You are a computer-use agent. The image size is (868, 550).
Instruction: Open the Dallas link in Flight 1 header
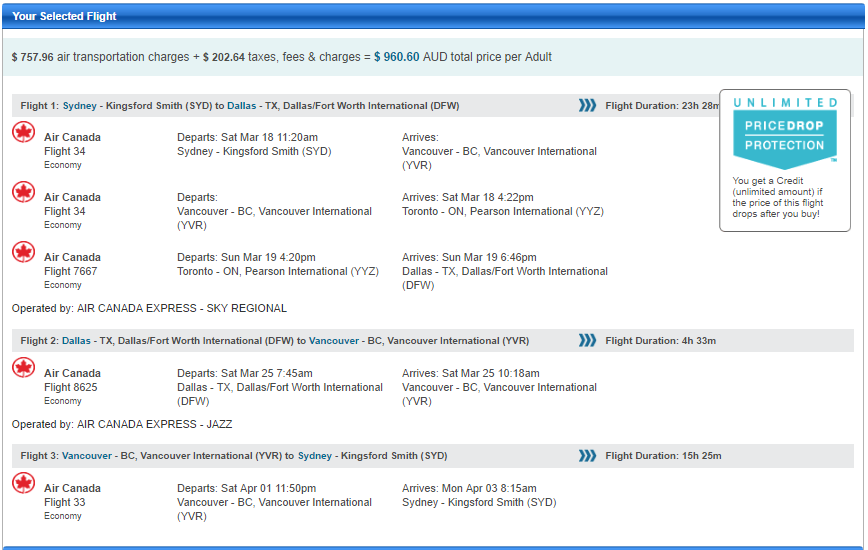pyautogui.click(x=241, y=106)
